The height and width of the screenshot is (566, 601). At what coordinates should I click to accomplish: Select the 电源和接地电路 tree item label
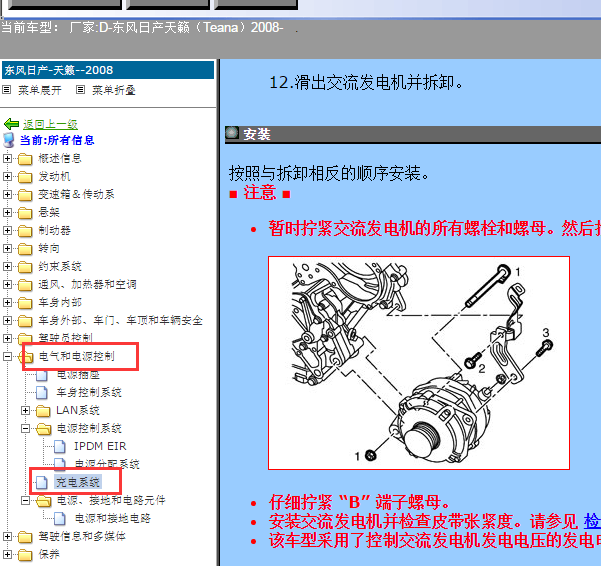tap(113, 518)
